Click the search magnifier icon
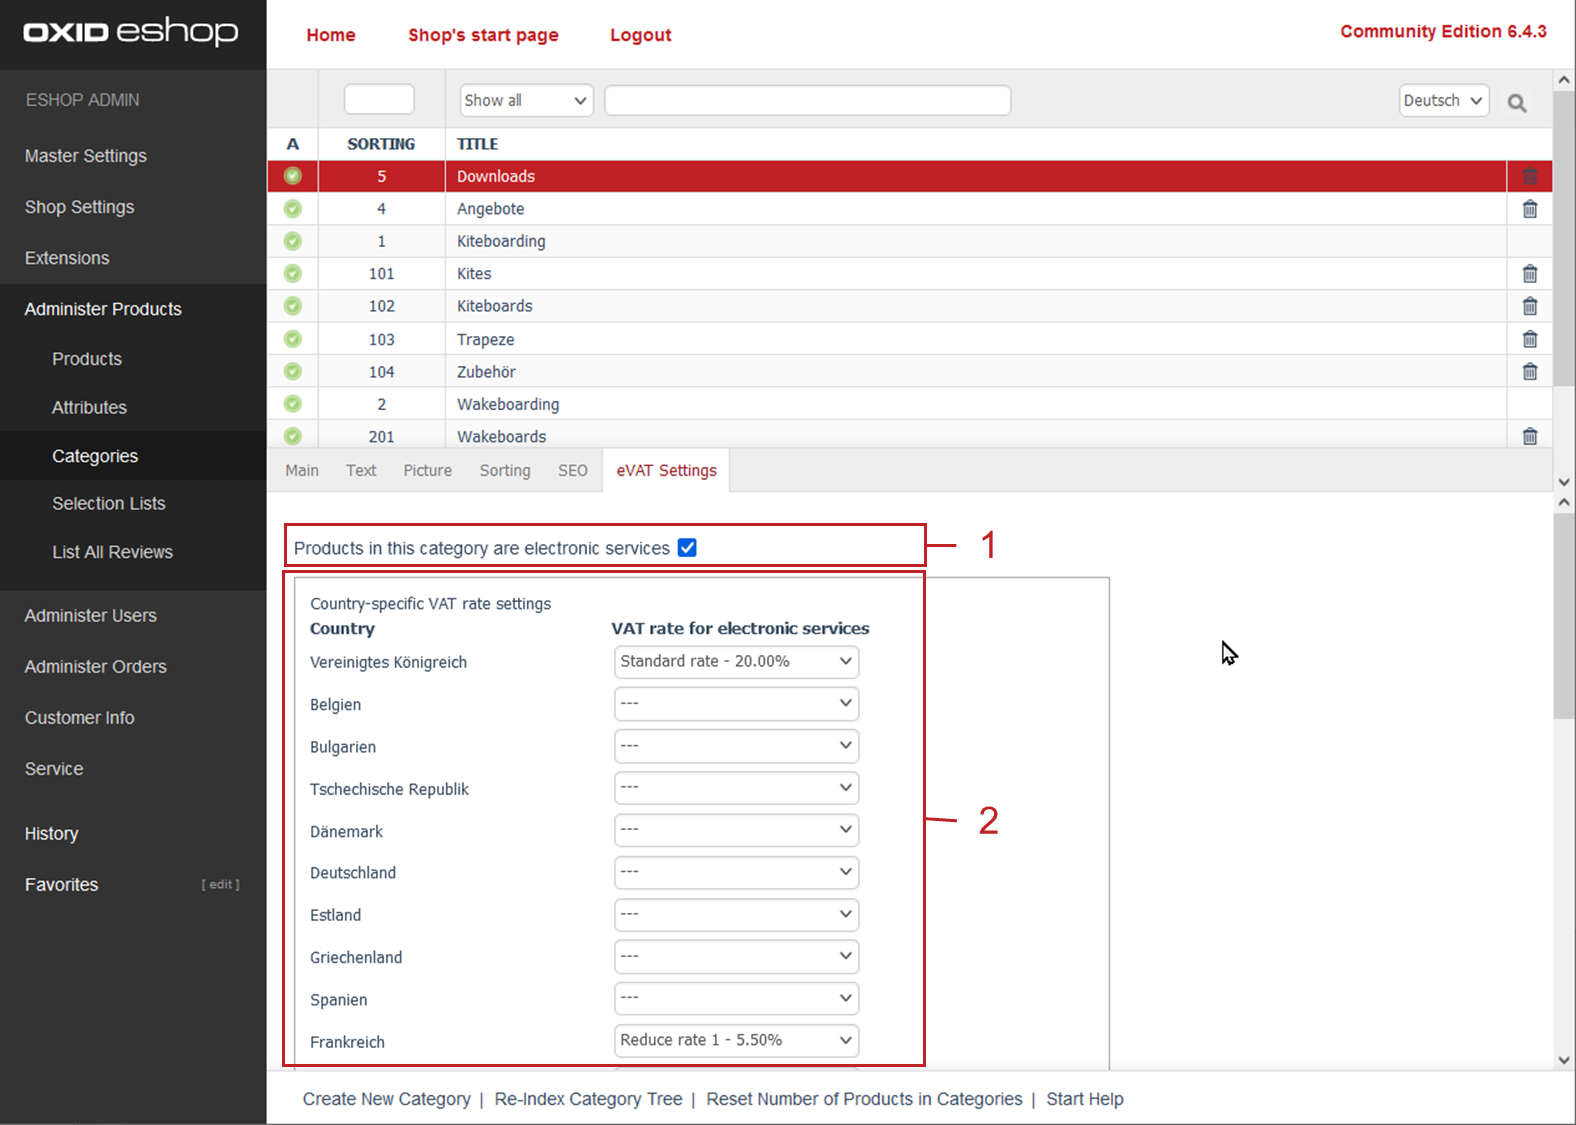This screenshot has height=1125, width=1576. (x=1516, y=103)
